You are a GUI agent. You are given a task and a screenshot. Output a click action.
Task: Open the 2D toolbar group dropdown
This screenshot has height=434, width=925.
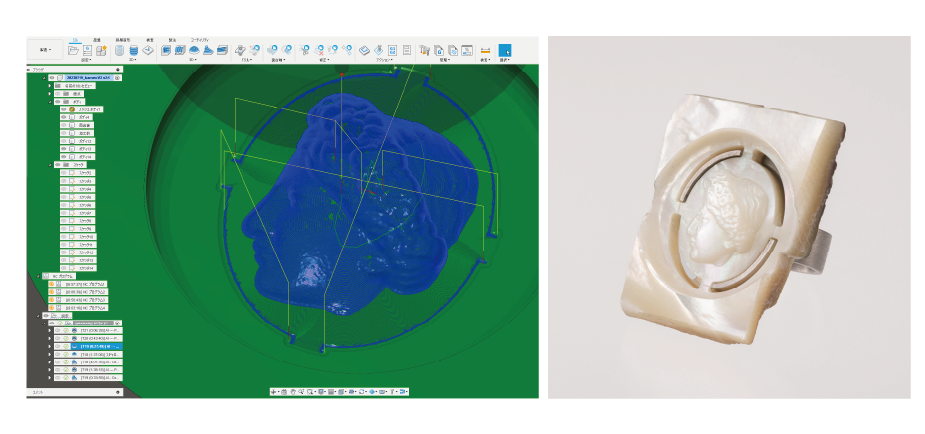[x=133, y=60]
